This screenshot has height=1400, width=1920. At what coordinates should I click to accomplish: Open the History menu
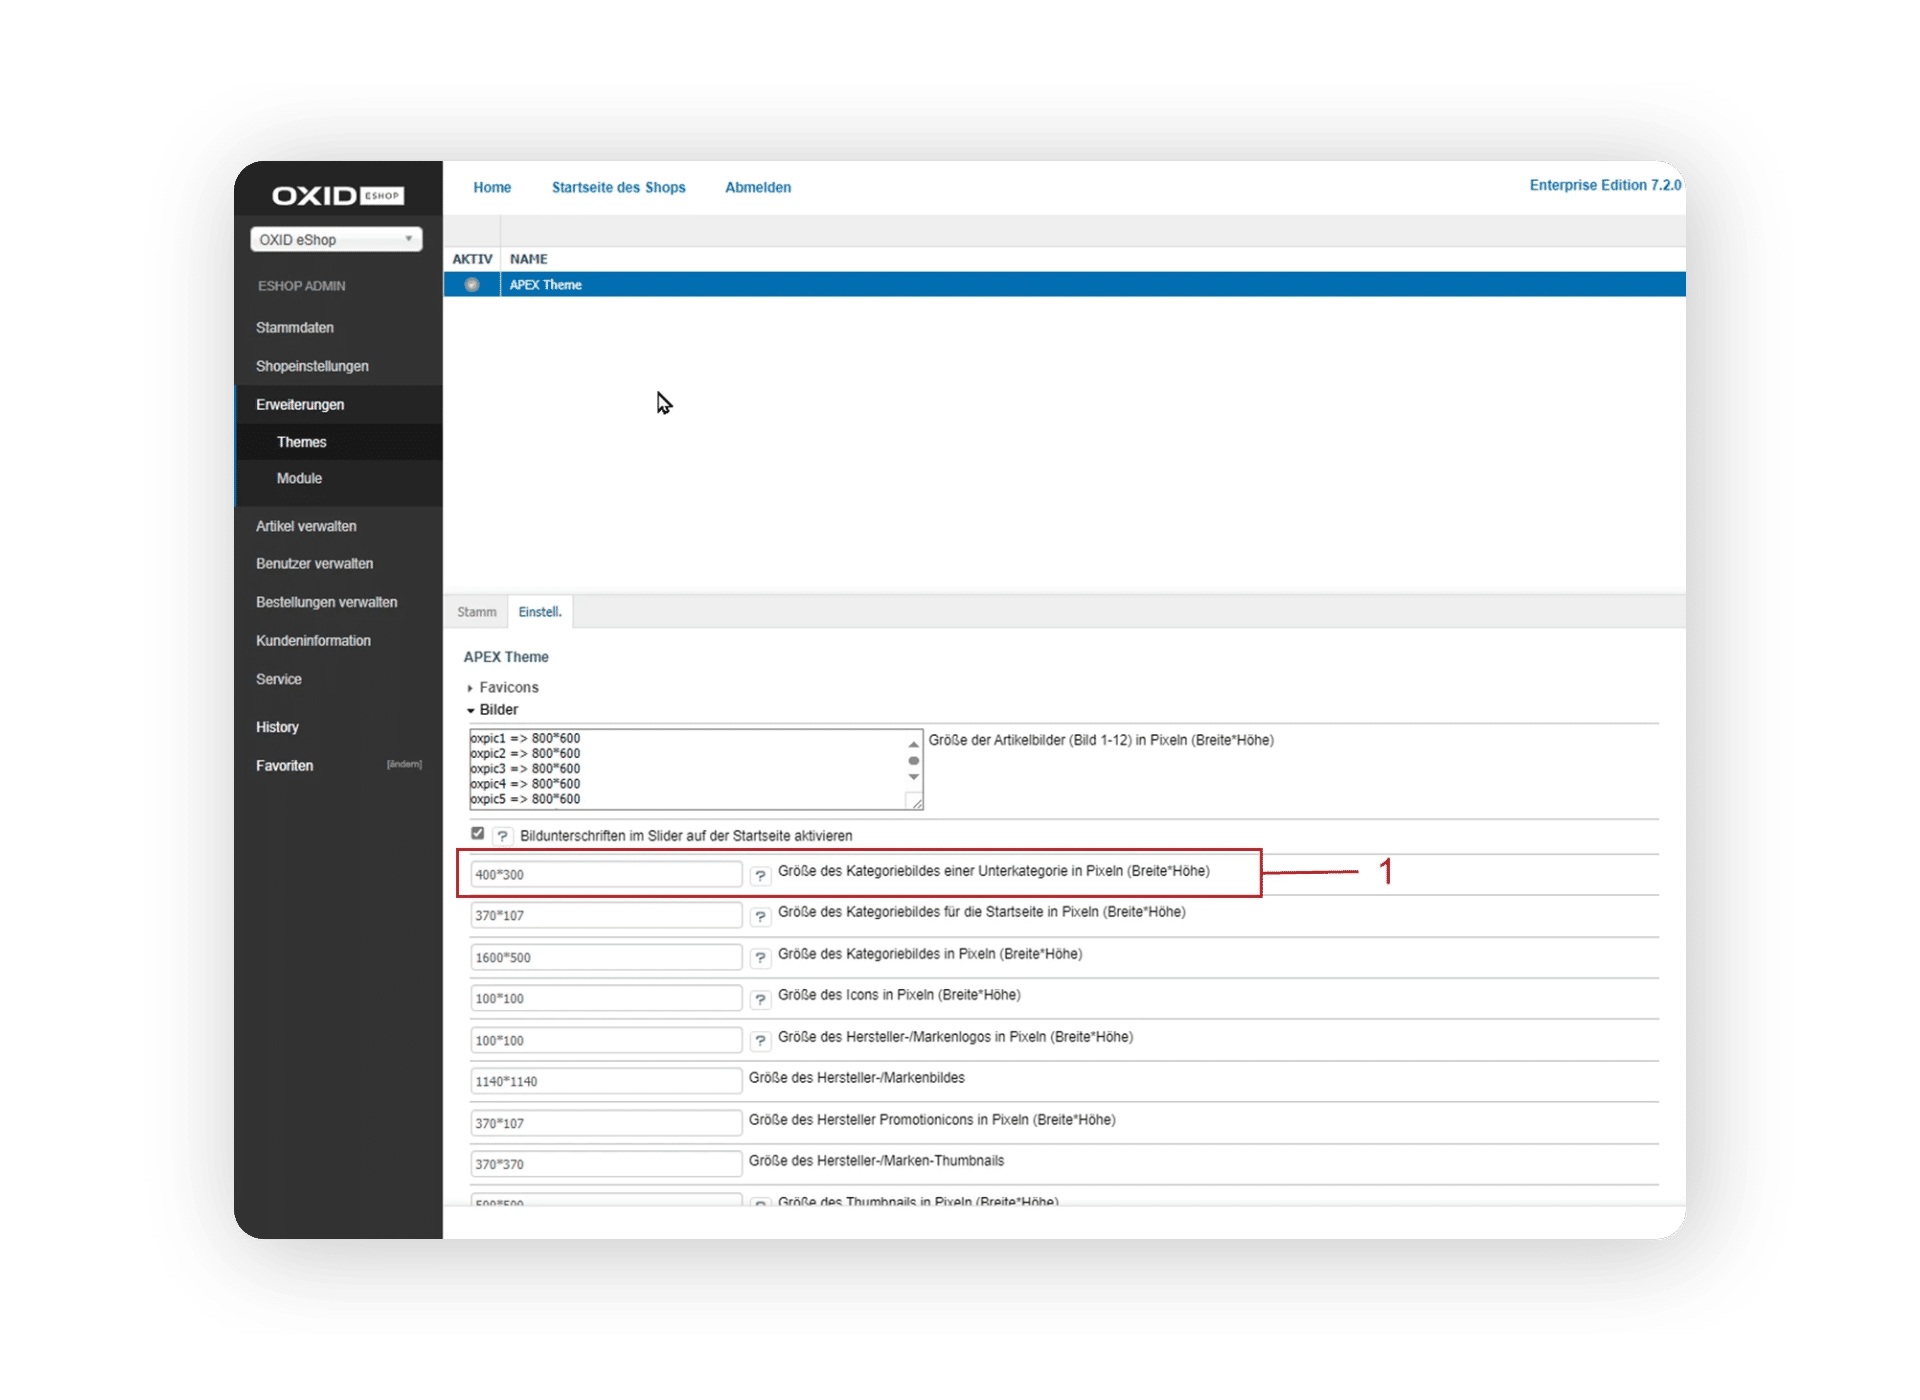pyautogui.click(x=278, y=728)
